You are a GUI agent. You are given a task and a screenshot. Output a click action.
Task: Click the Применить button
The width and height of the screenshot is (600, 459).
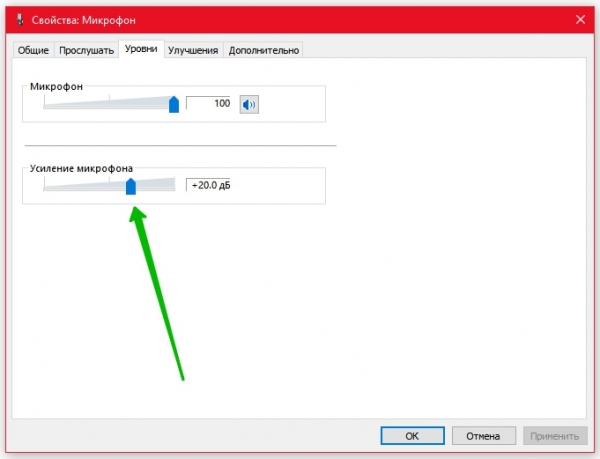[x=555, y=436]
